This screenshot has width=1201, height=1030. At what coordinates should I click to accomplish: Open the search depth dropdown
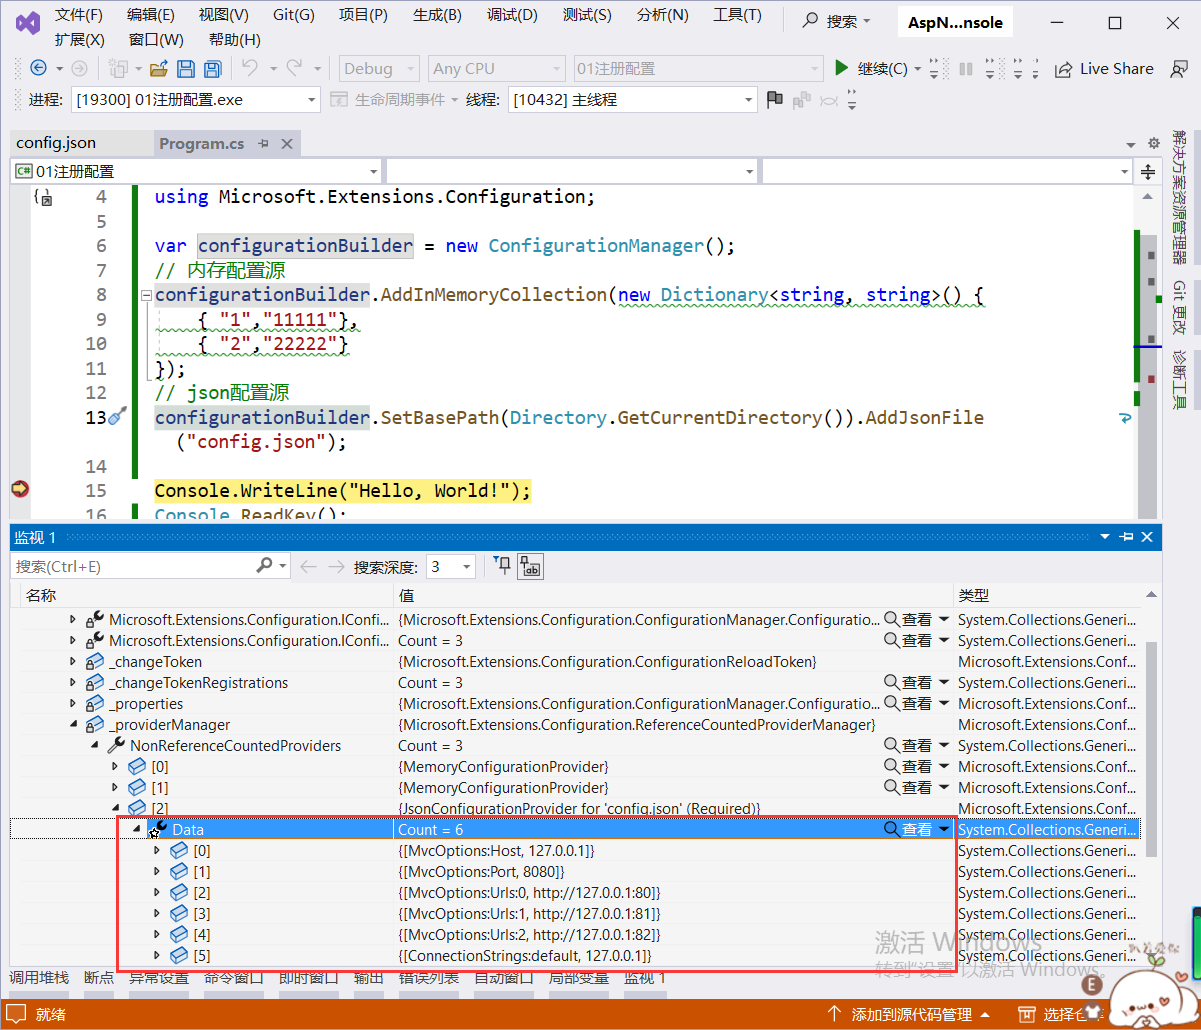[466, 567]
